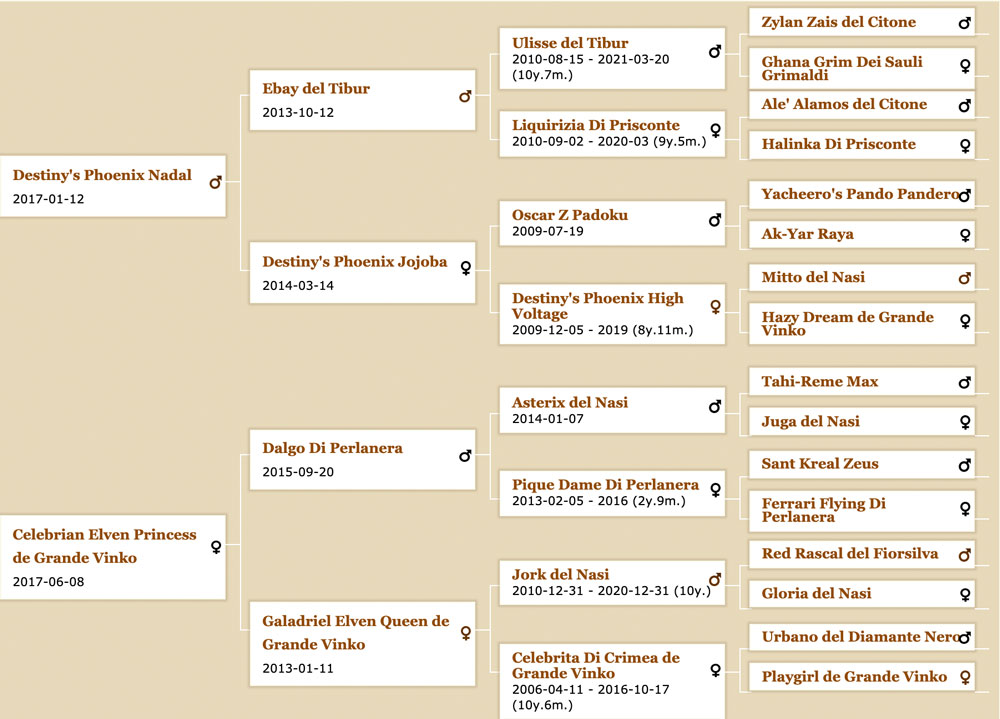Click female icon beside Galadriel Elven Queen
Screen dimensions: 1000x719
point(466,633)
